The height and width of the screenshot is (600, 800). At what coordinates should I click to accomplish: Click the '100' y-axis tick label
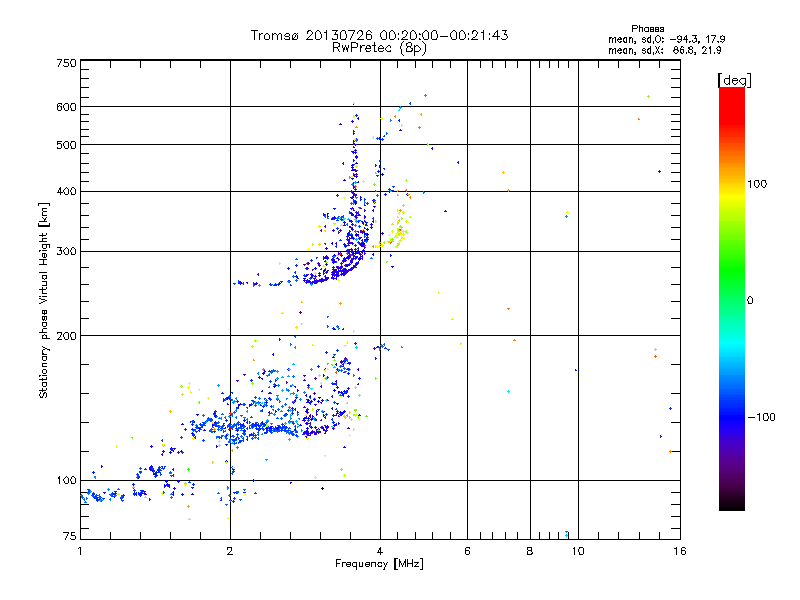tap(66, 481)
